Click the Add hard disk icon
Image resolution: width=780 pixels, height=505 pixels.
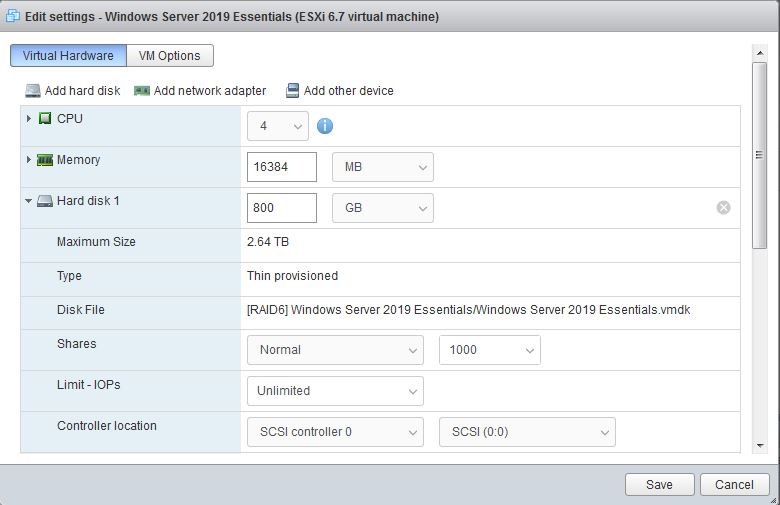click(33, 91)
